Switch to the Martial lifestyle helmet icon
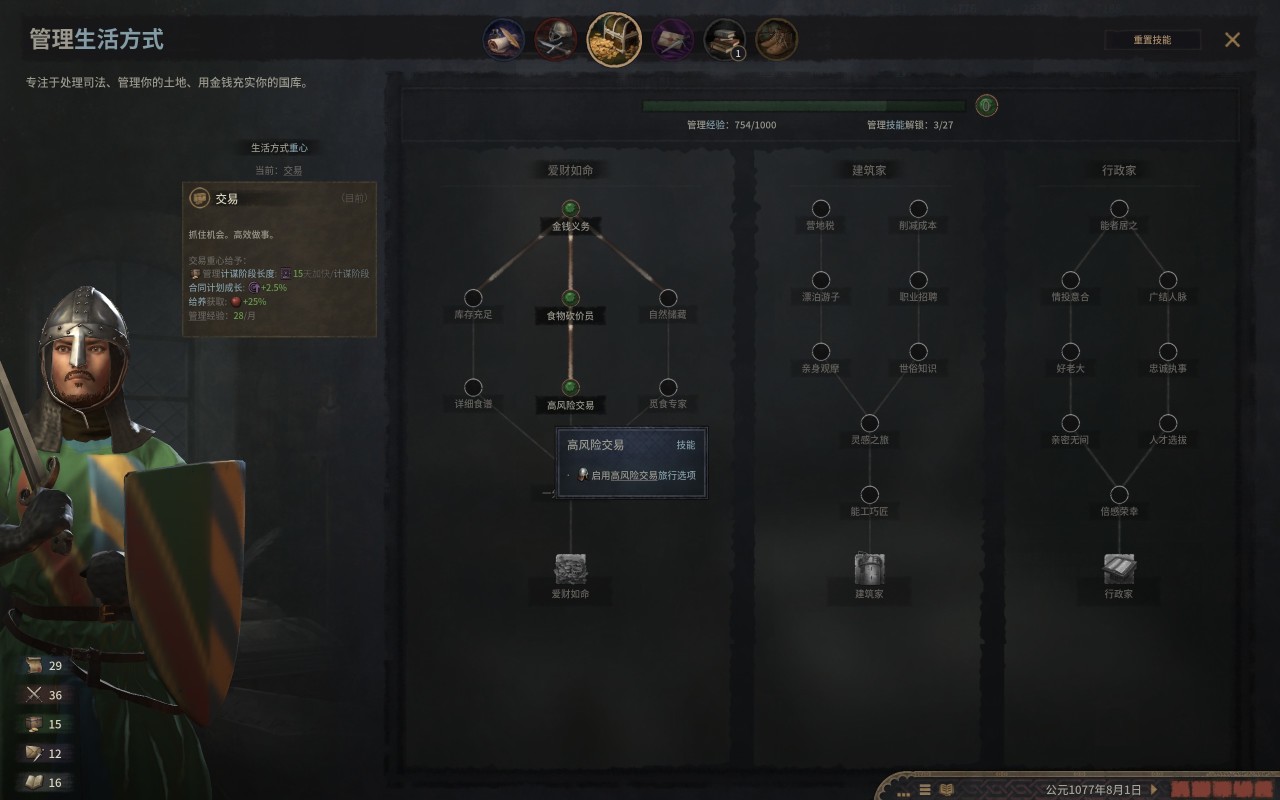Screen dimensions: 1280x800 tap(555, 40)
